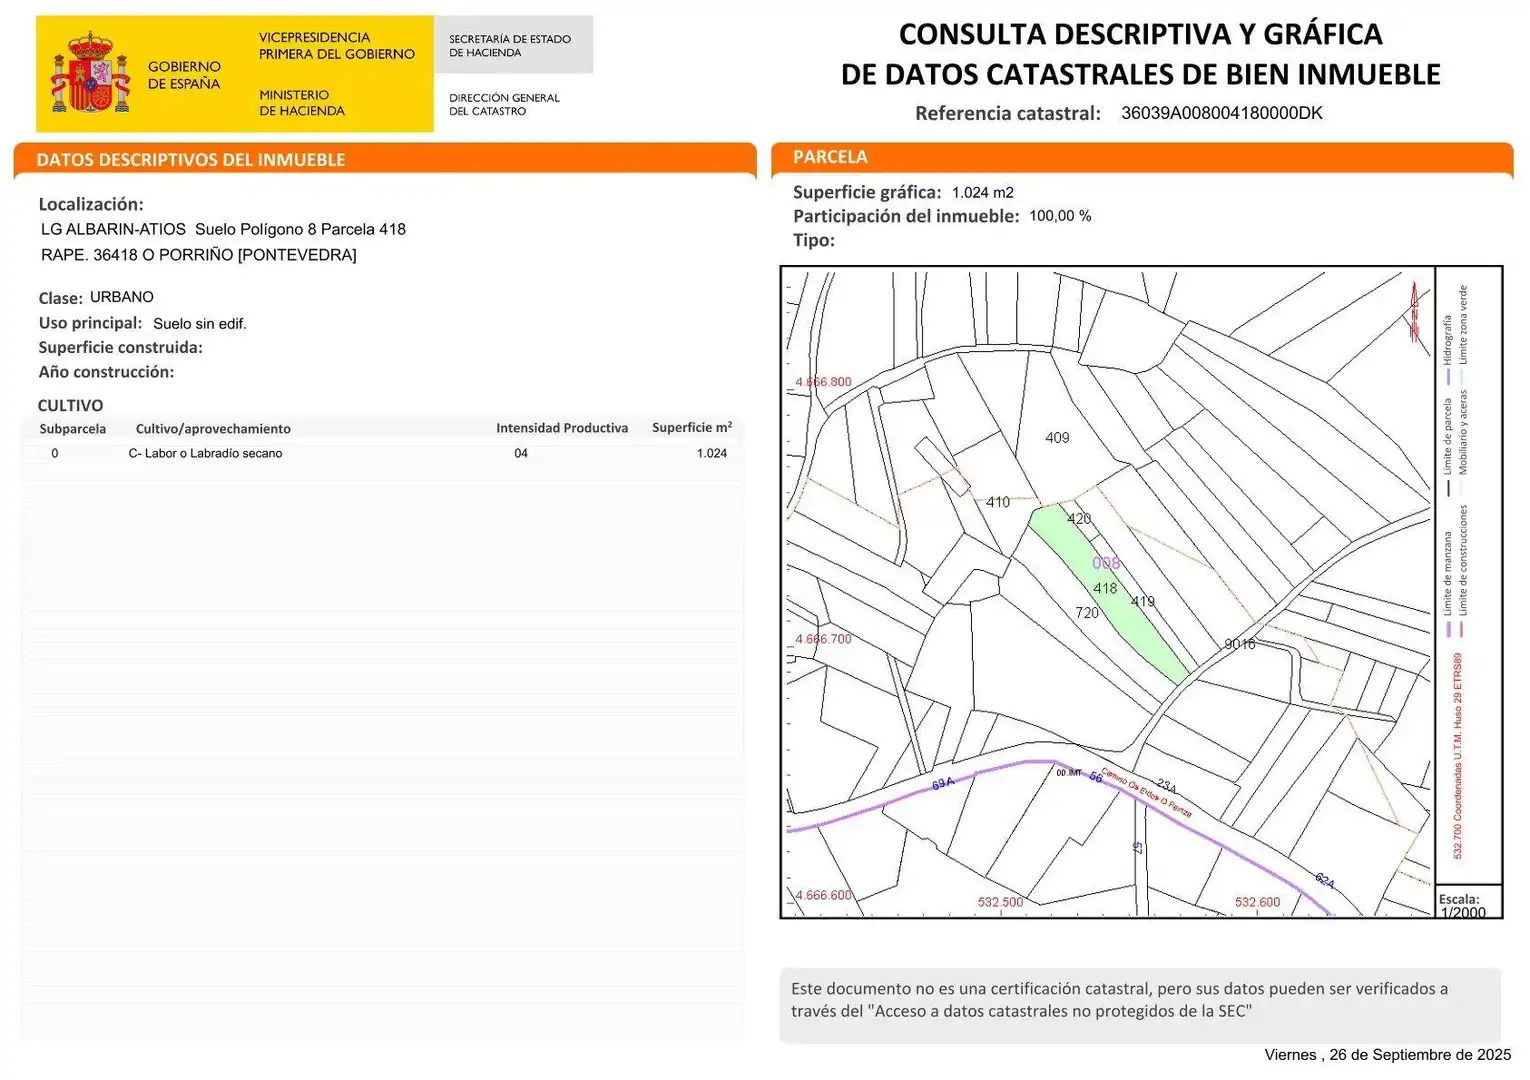The image size is (1530, 1080).
Task: Click the Intensidad Productiva cell 04
Action: [521, 453]
